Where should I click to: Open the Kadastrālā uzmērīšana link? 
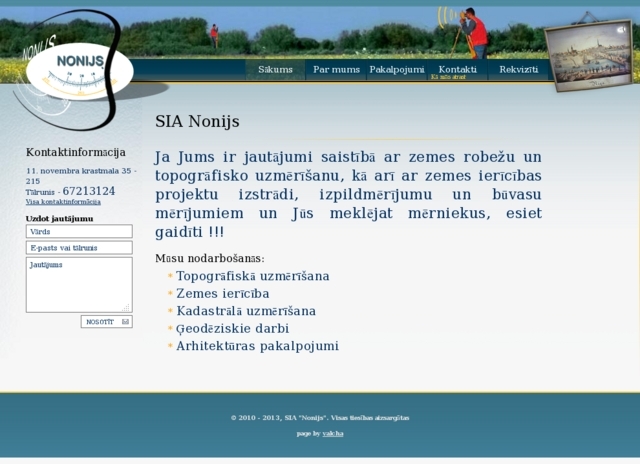coord(246,311)
